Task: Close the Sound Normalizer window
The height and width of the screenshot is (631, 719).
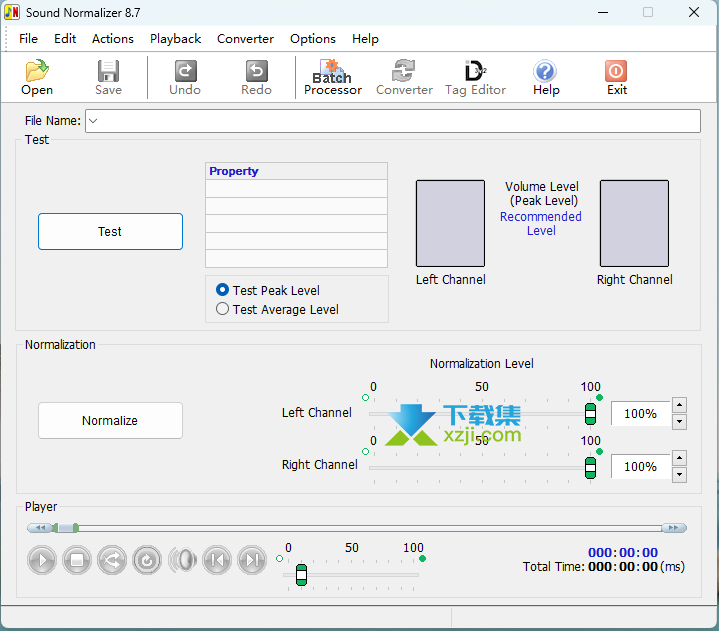Action: tap(694, 12)
